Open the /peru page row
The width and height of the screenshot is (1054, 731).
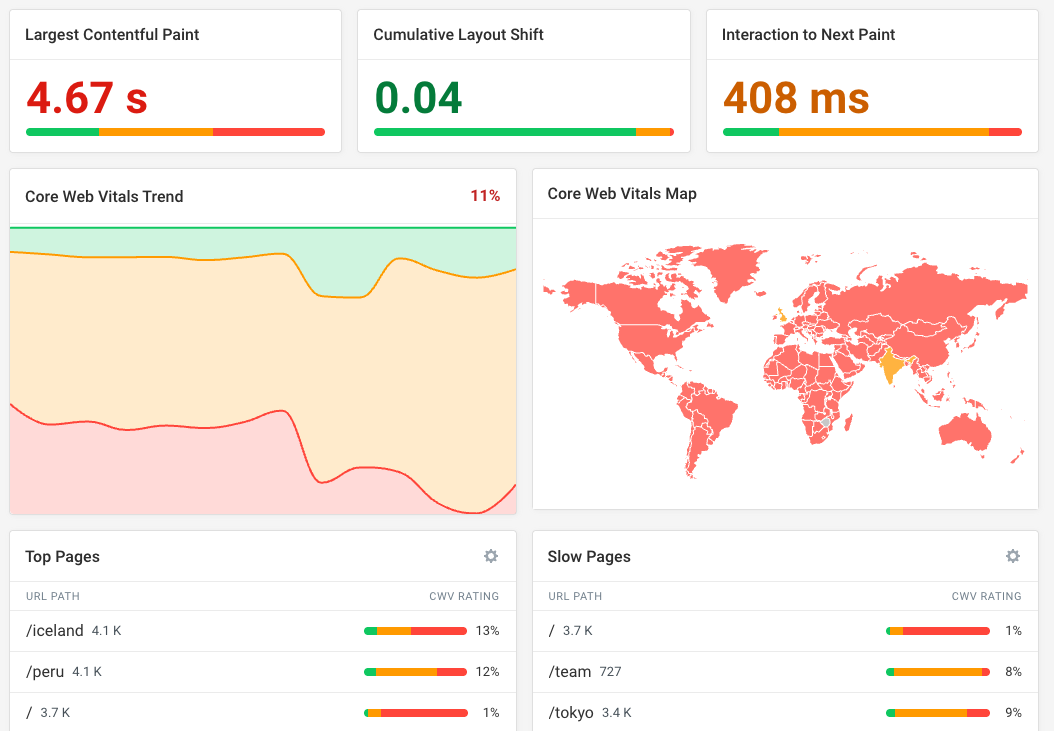tap(263, 672)
